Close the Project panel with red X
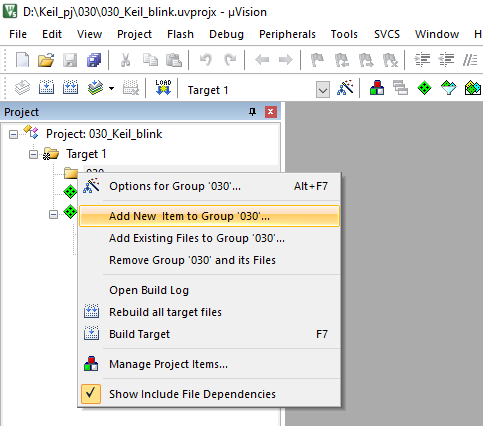The width and height of the screenshot is (483, 426). 271,112
